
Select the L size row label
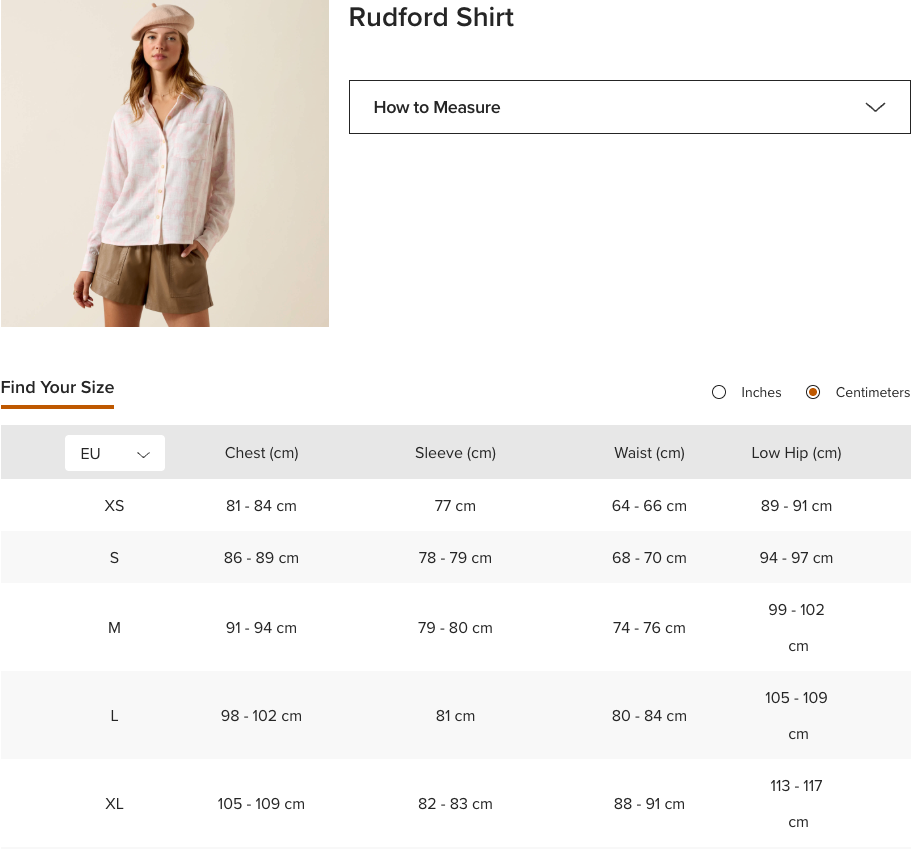tap(114, 716)
